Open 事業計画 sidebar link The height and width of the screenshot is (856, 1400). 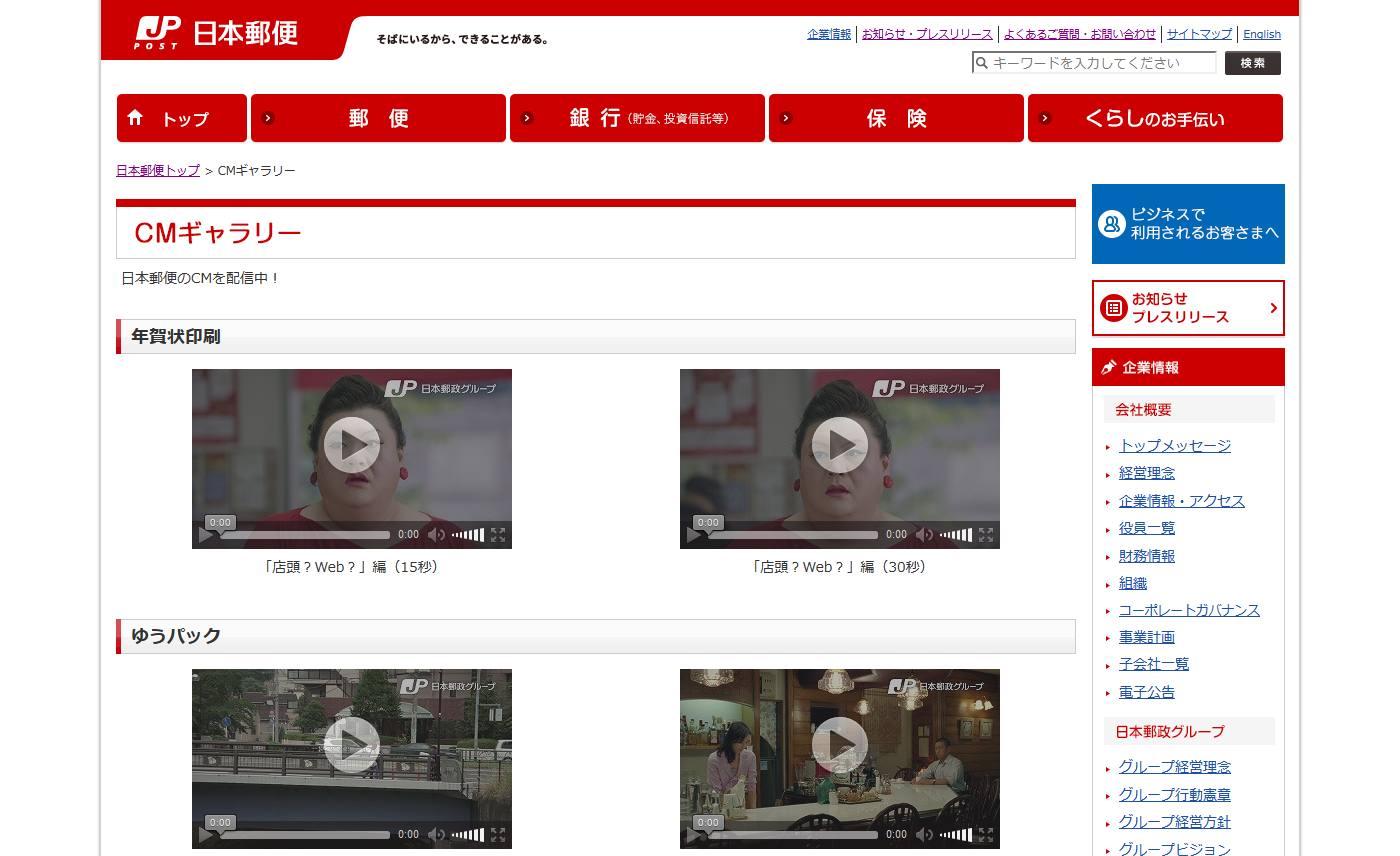coord(1147,637)
